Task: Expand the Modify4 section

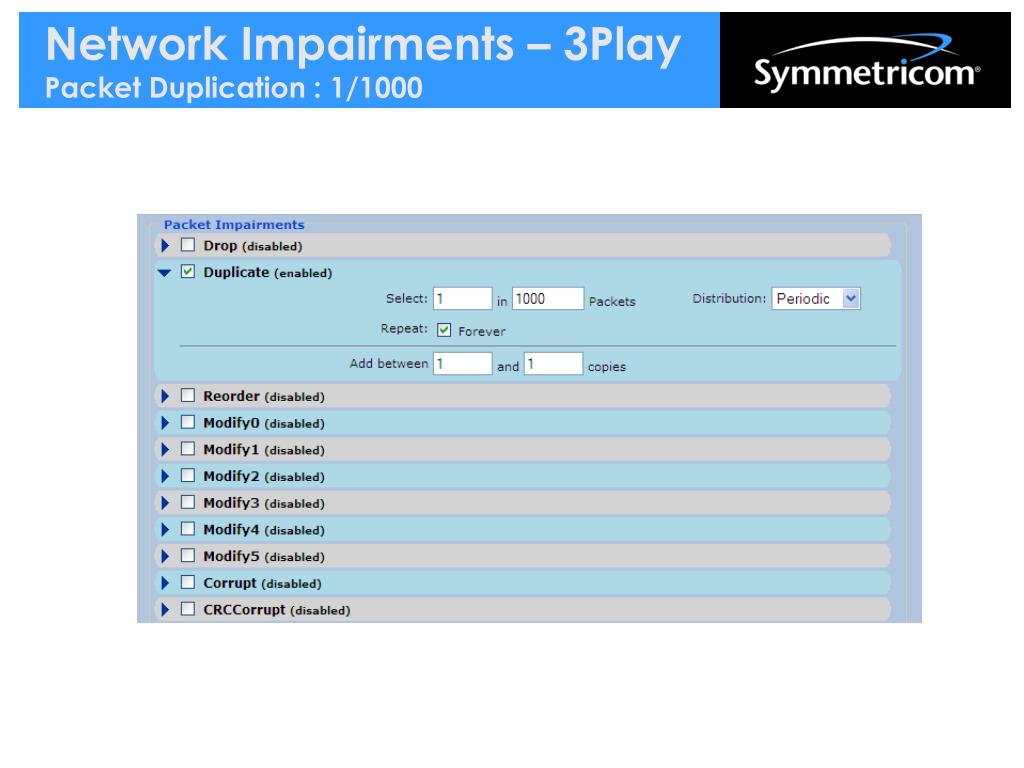Action: coord(165,530)
